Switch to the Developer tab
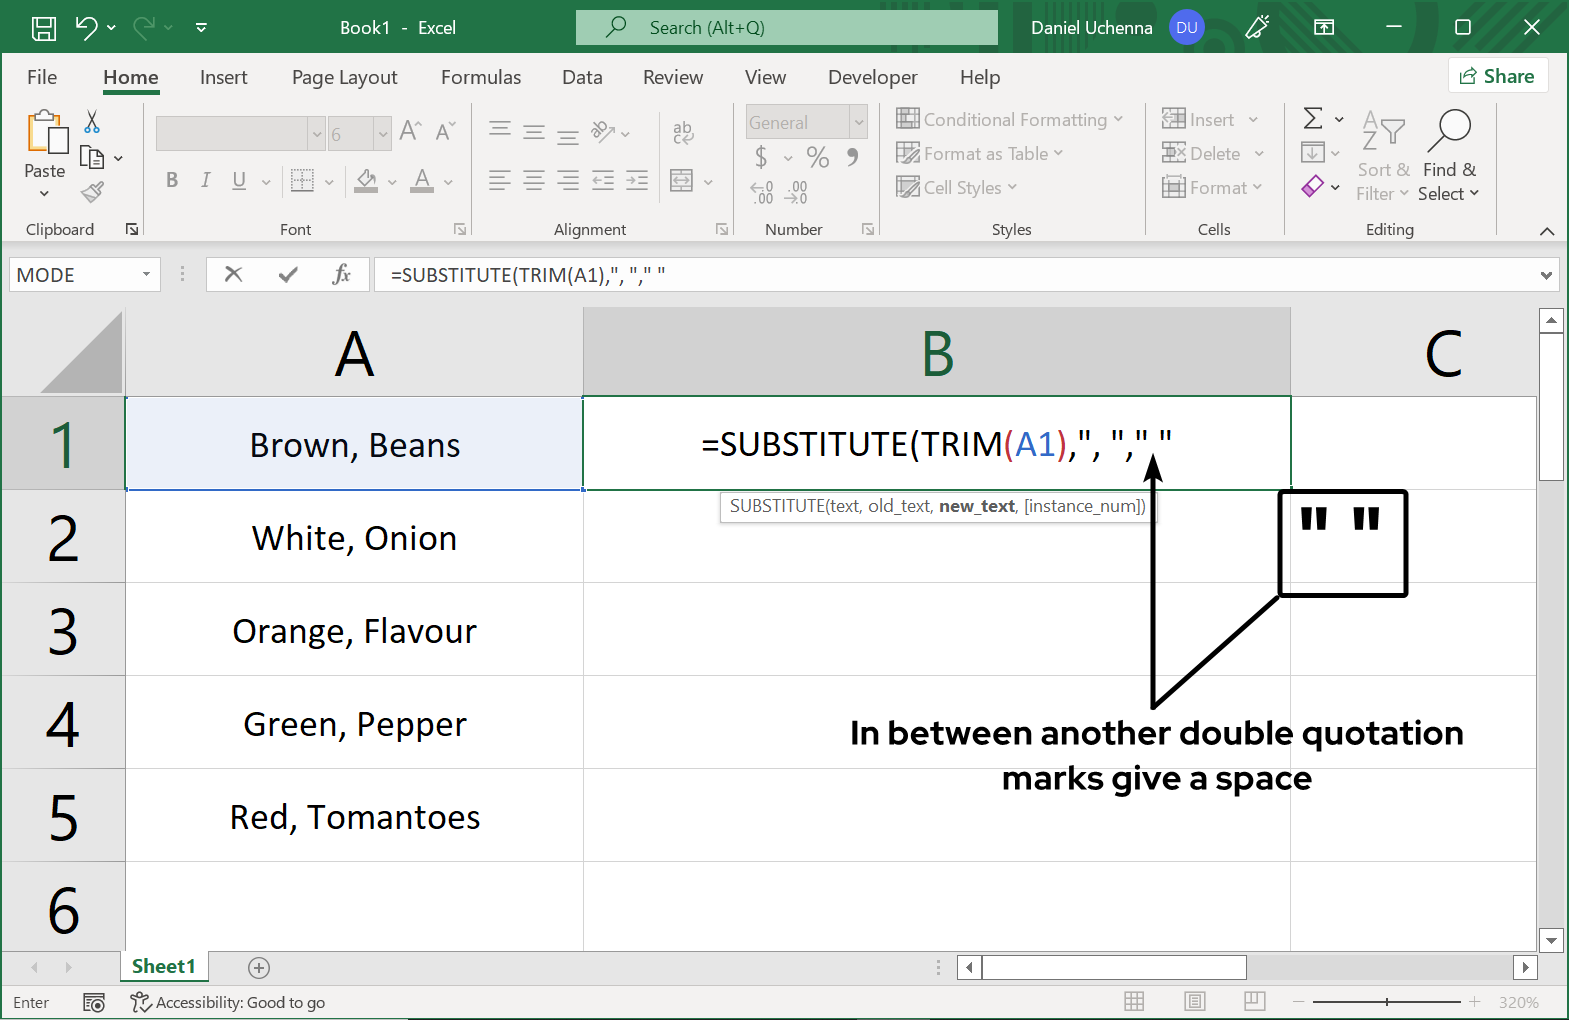Screen dimensions: 1569x1020 872,77
